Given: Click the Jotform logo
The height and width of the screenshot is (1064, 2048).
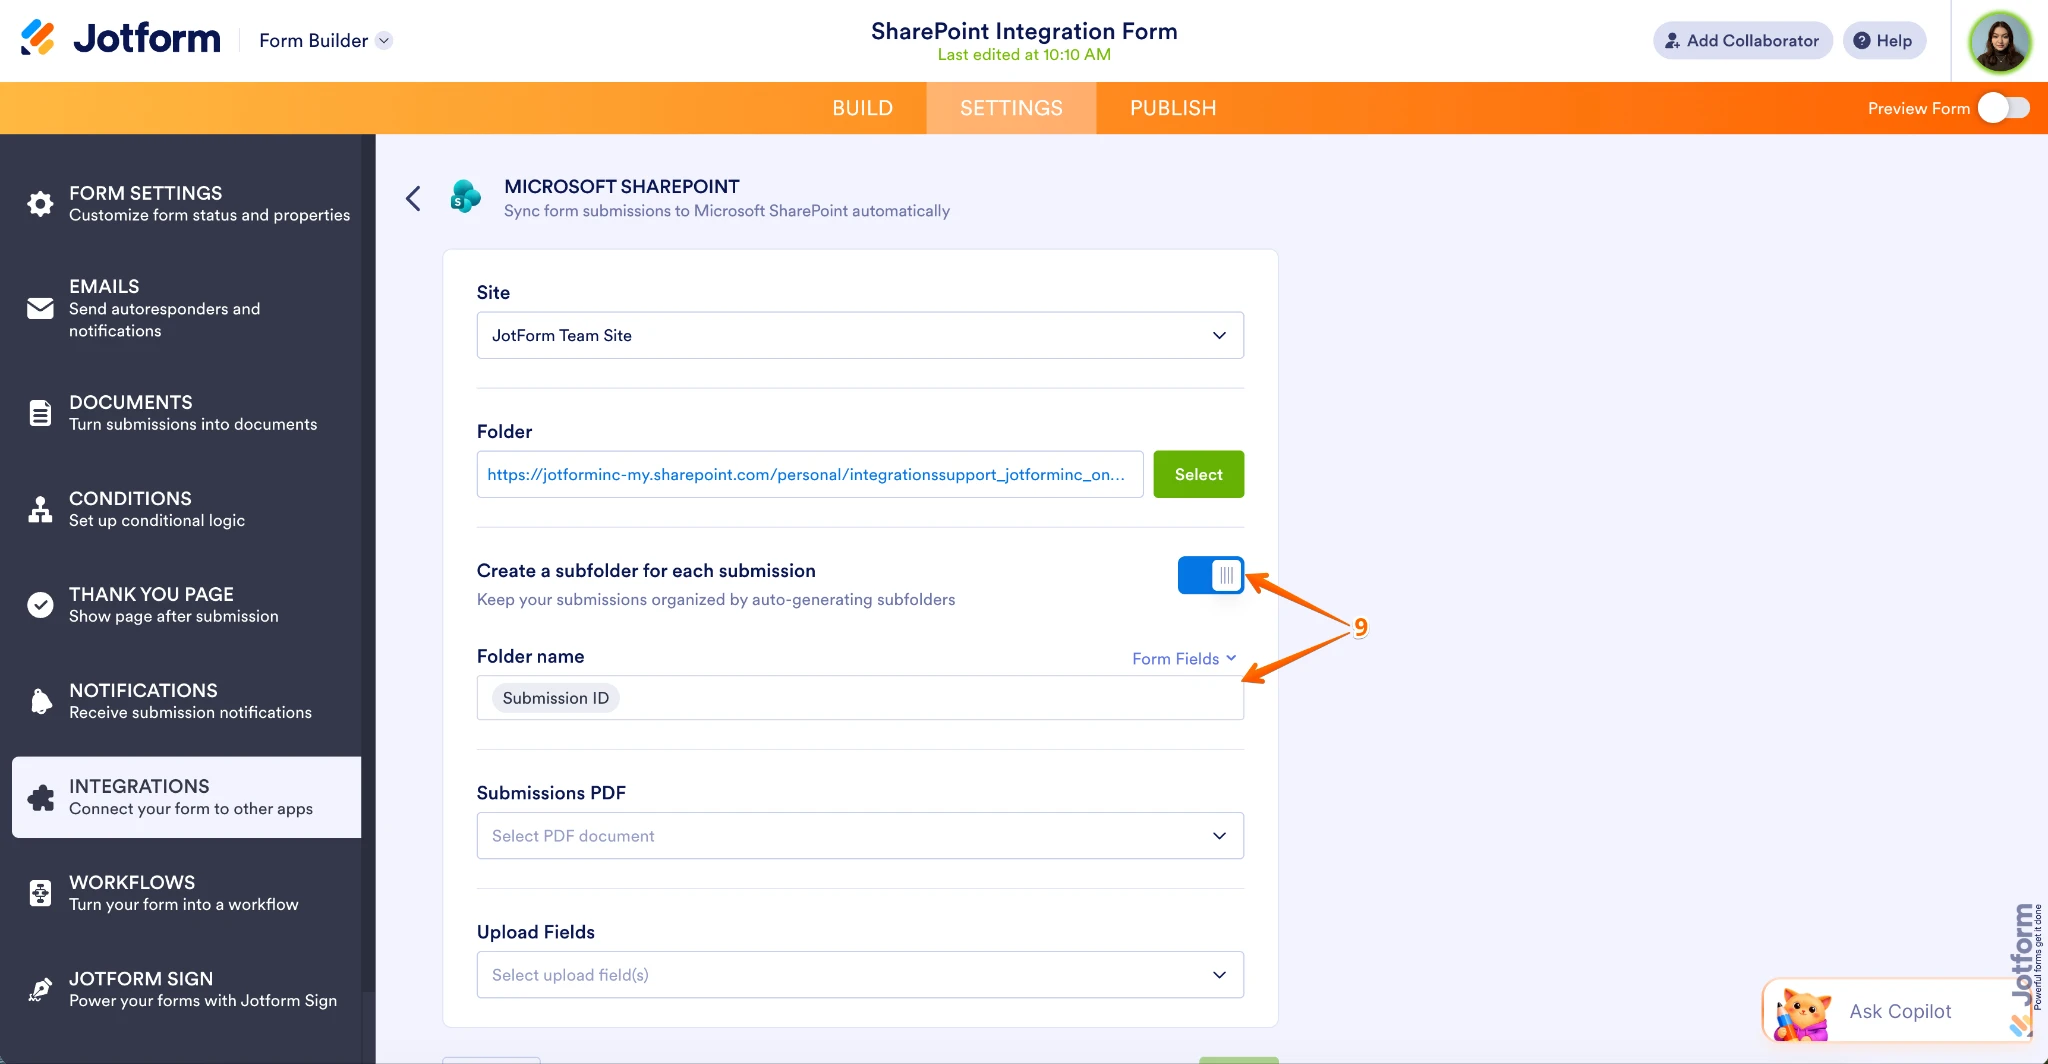Looking at the screenshot, I should click(120, 39).
